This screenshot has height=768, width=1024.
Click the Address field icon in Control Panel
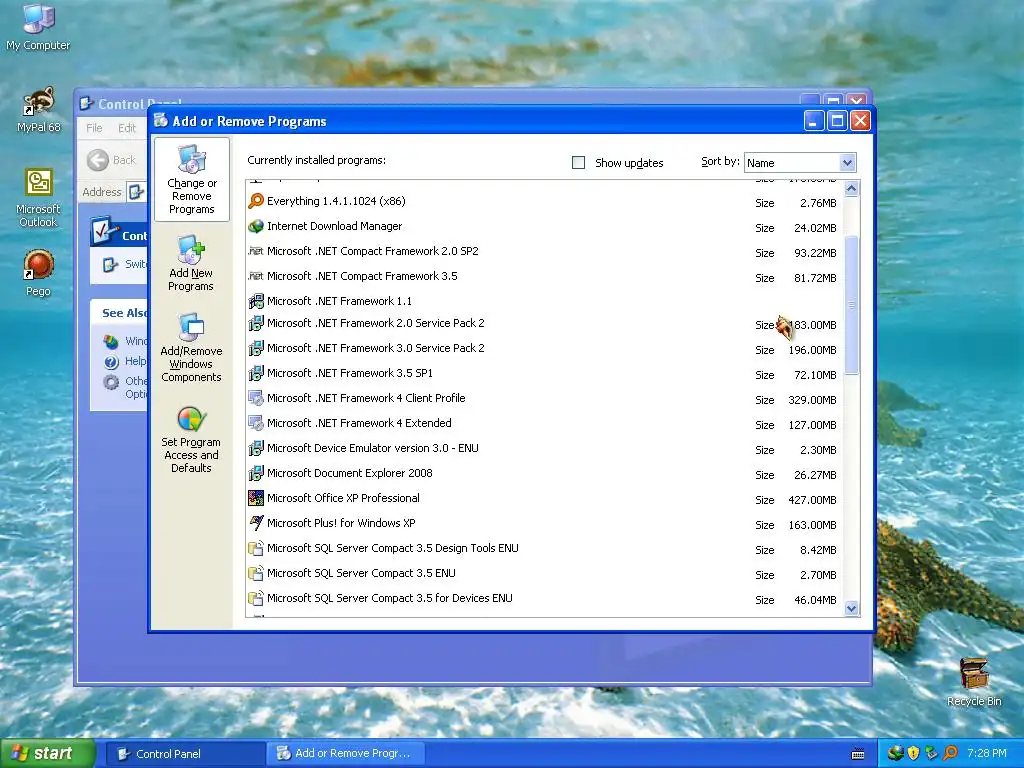click(136, 192)
